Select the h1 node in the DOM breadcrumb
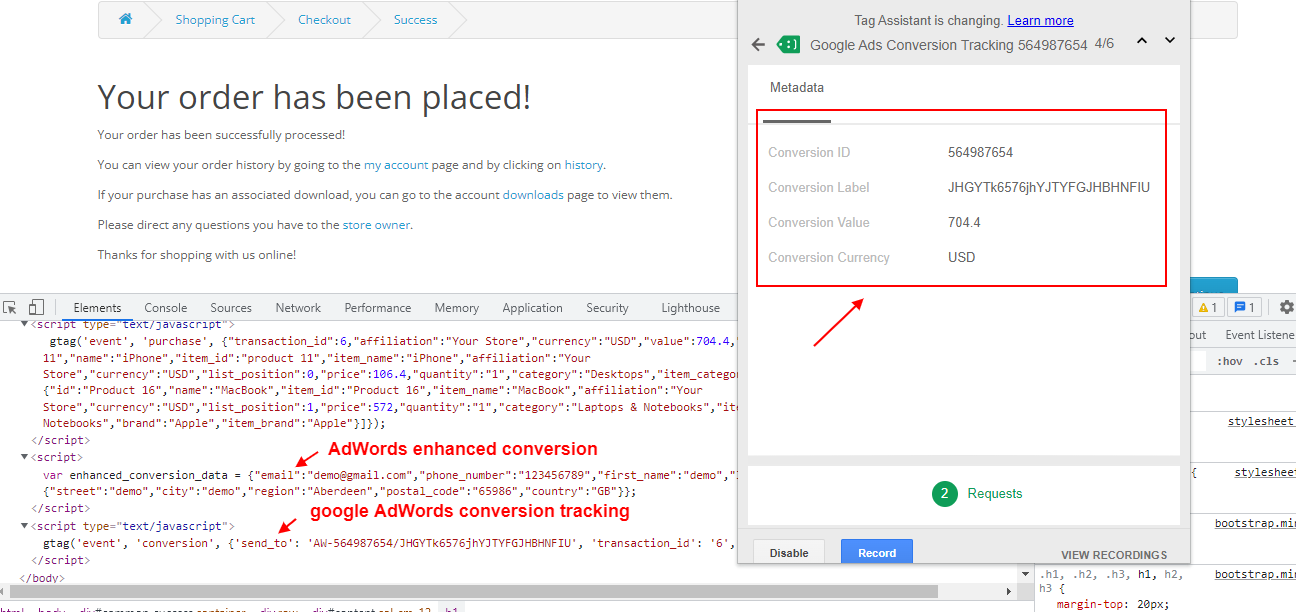Viewport: 1296px width, 612px height. coord(450,608)
